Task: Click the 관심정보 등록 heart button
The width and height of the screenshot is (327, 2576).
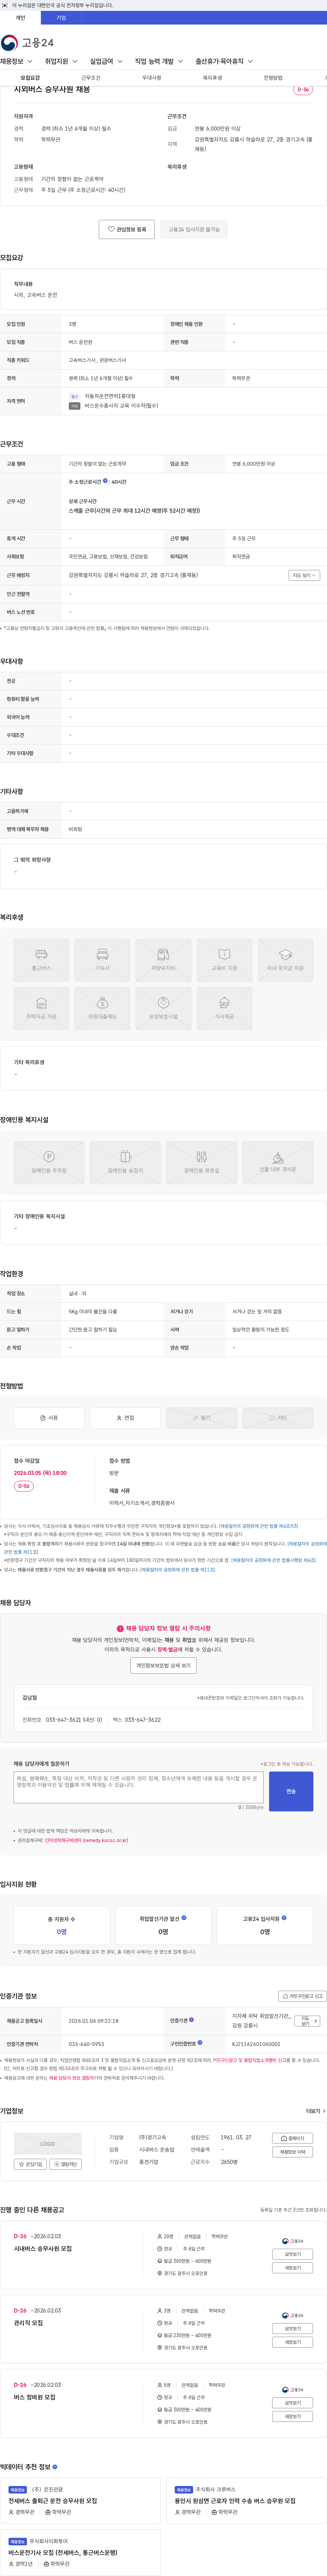Action: click(x=127, y=229)
